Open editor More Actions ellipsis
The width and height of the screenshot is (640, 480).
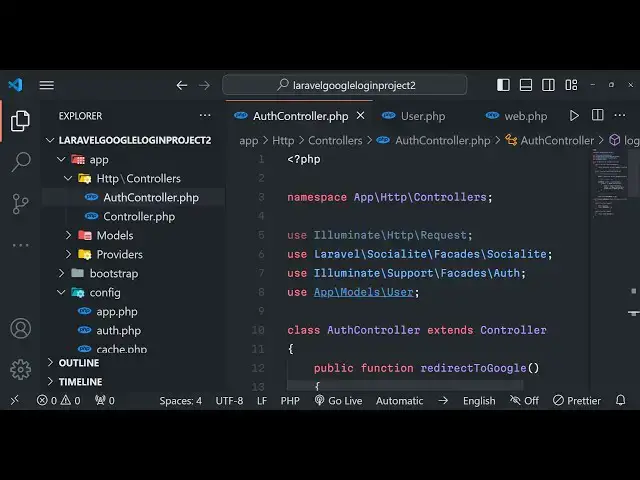[x=620, y=116]
